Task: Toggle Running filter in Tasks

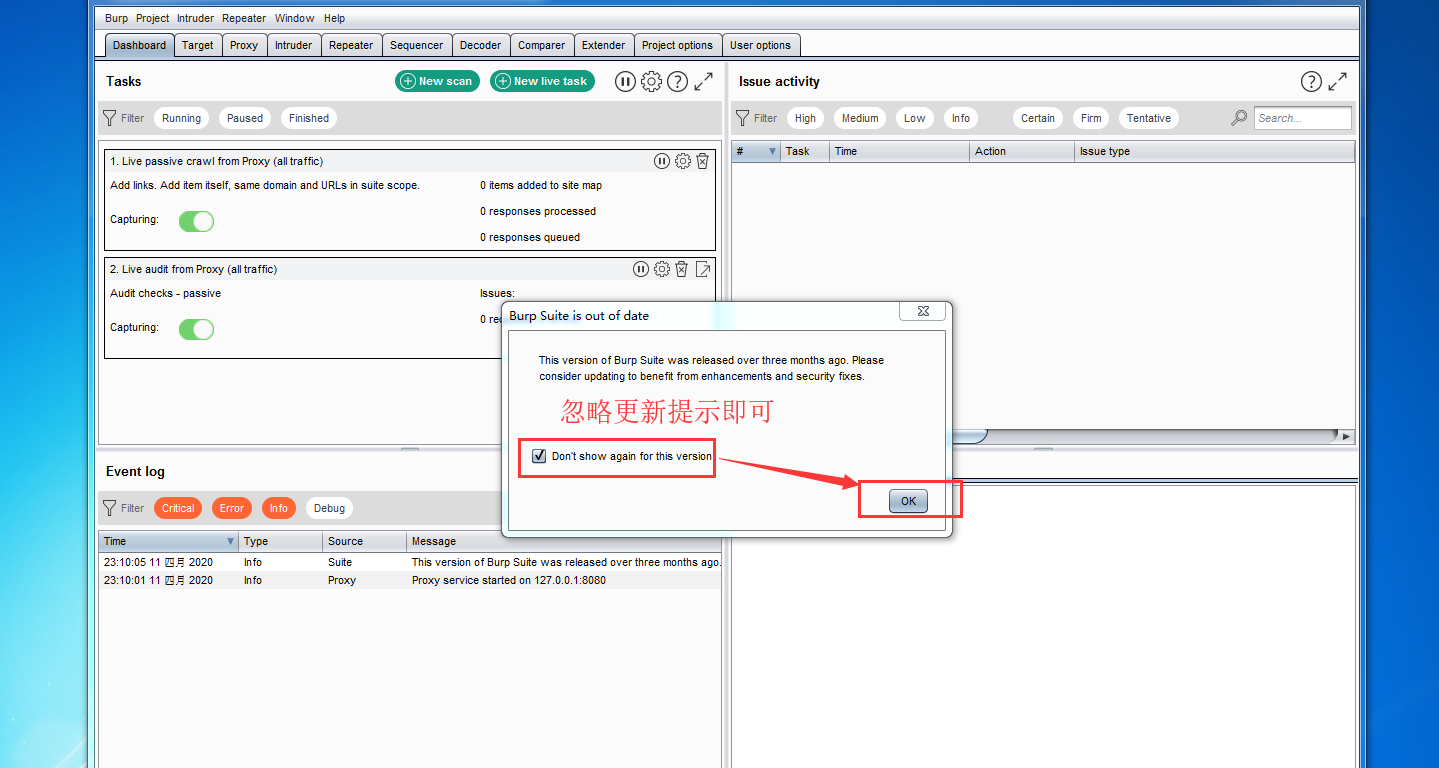Action: coord(181,118)
